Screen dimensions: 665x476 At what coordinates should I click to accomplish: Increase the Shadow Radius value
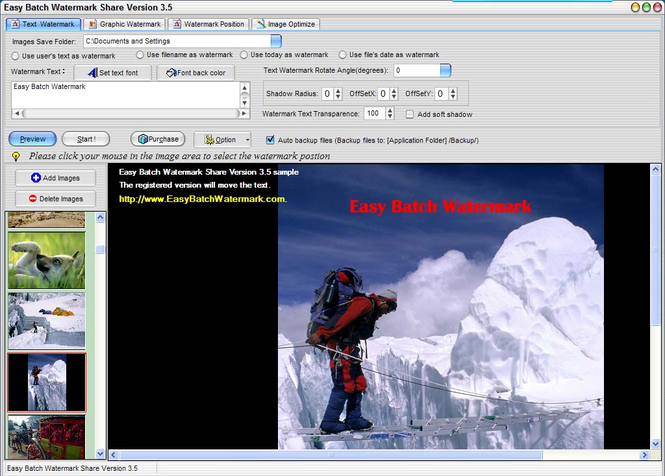click(338, 90)
